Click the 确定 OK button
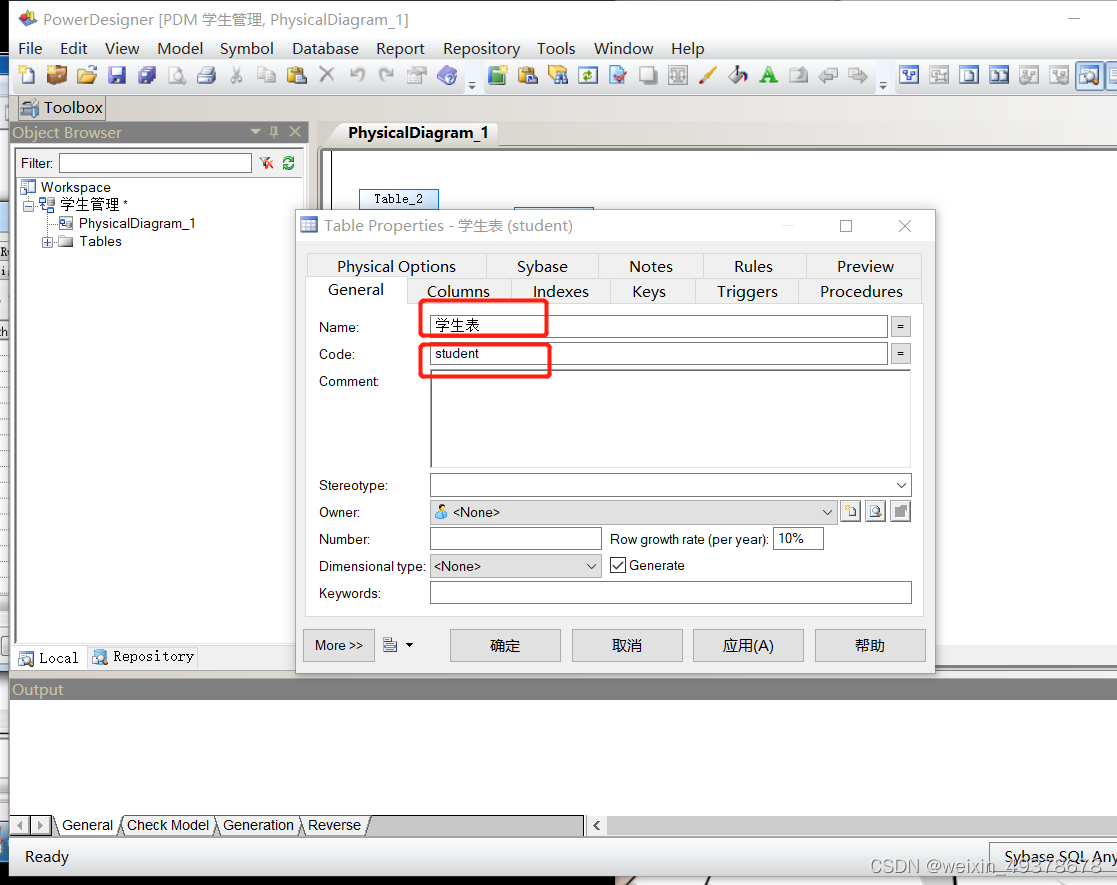Viewport: 1117px width, 885px height. [505, 645]
